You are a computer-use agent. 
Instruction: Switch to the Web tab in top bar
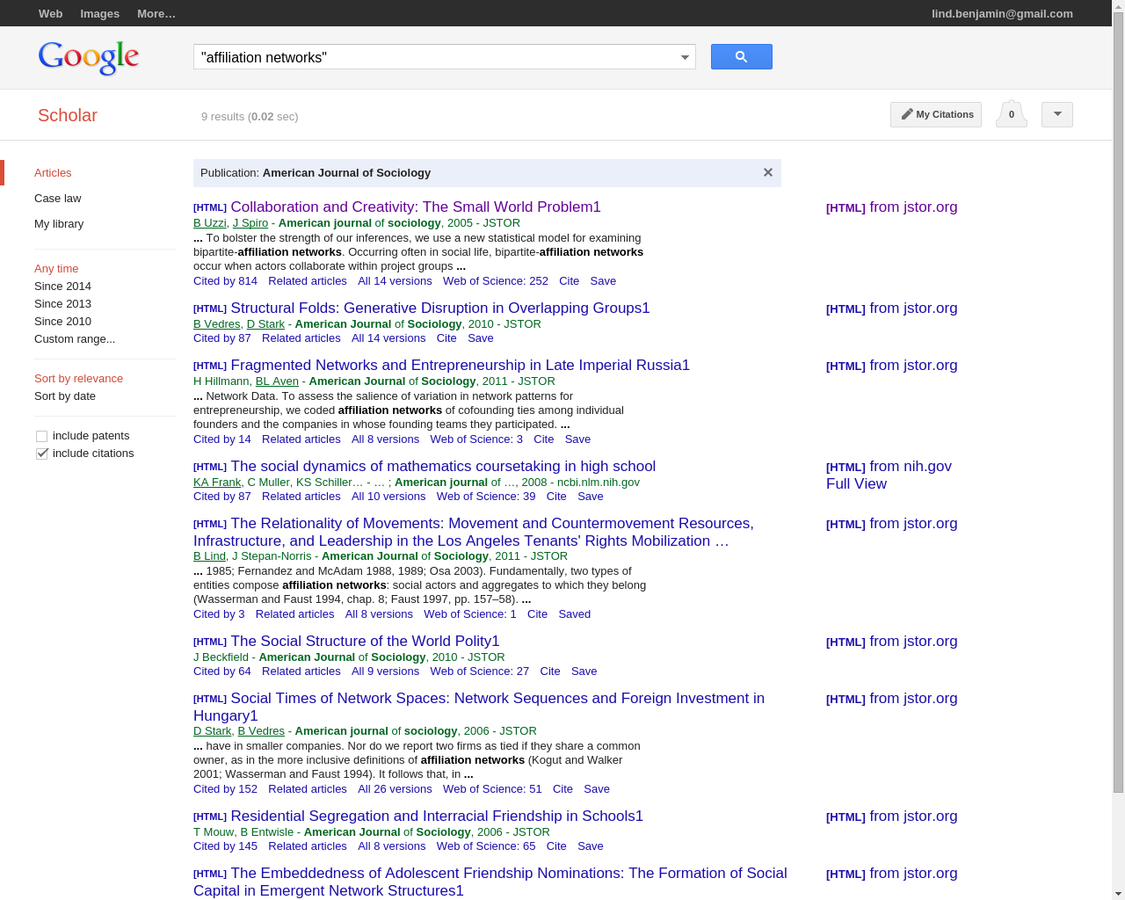[50, 14]
